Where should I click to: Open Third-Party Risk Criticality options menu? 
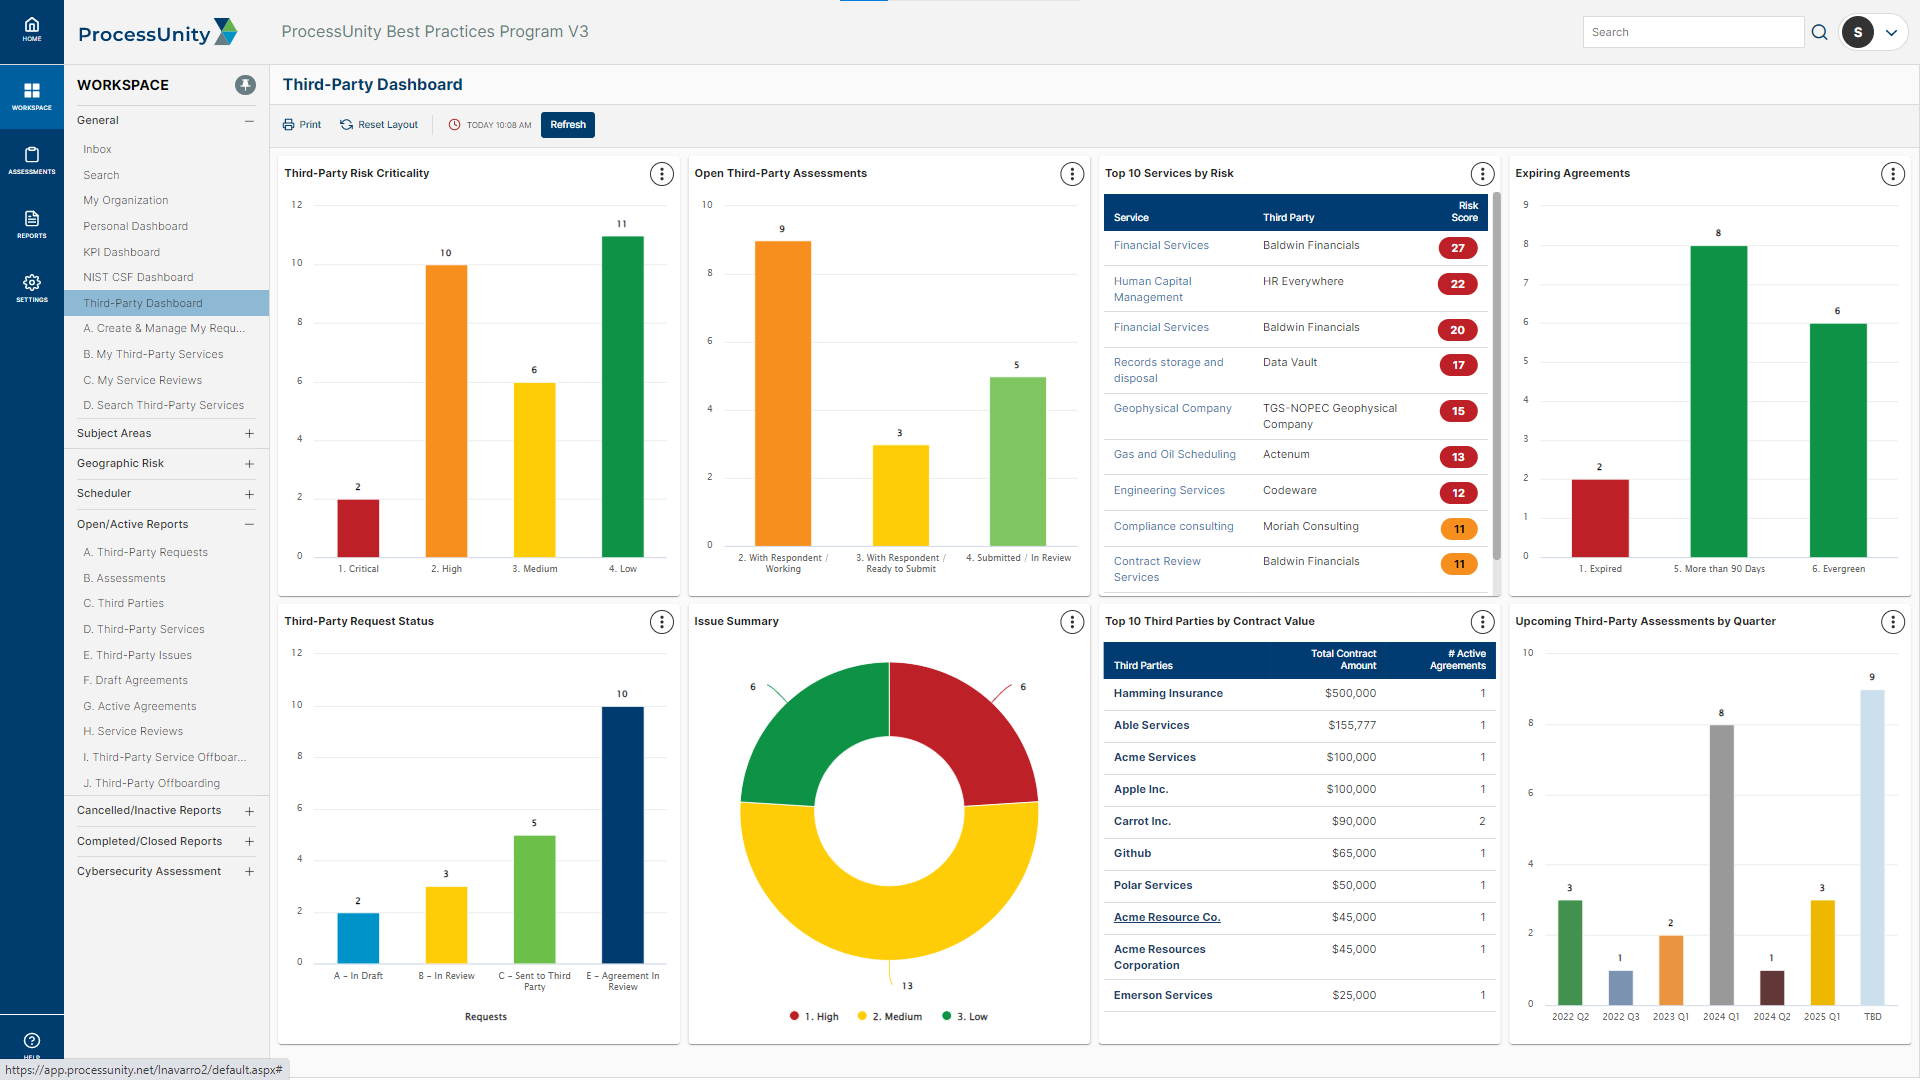[661, 174]
